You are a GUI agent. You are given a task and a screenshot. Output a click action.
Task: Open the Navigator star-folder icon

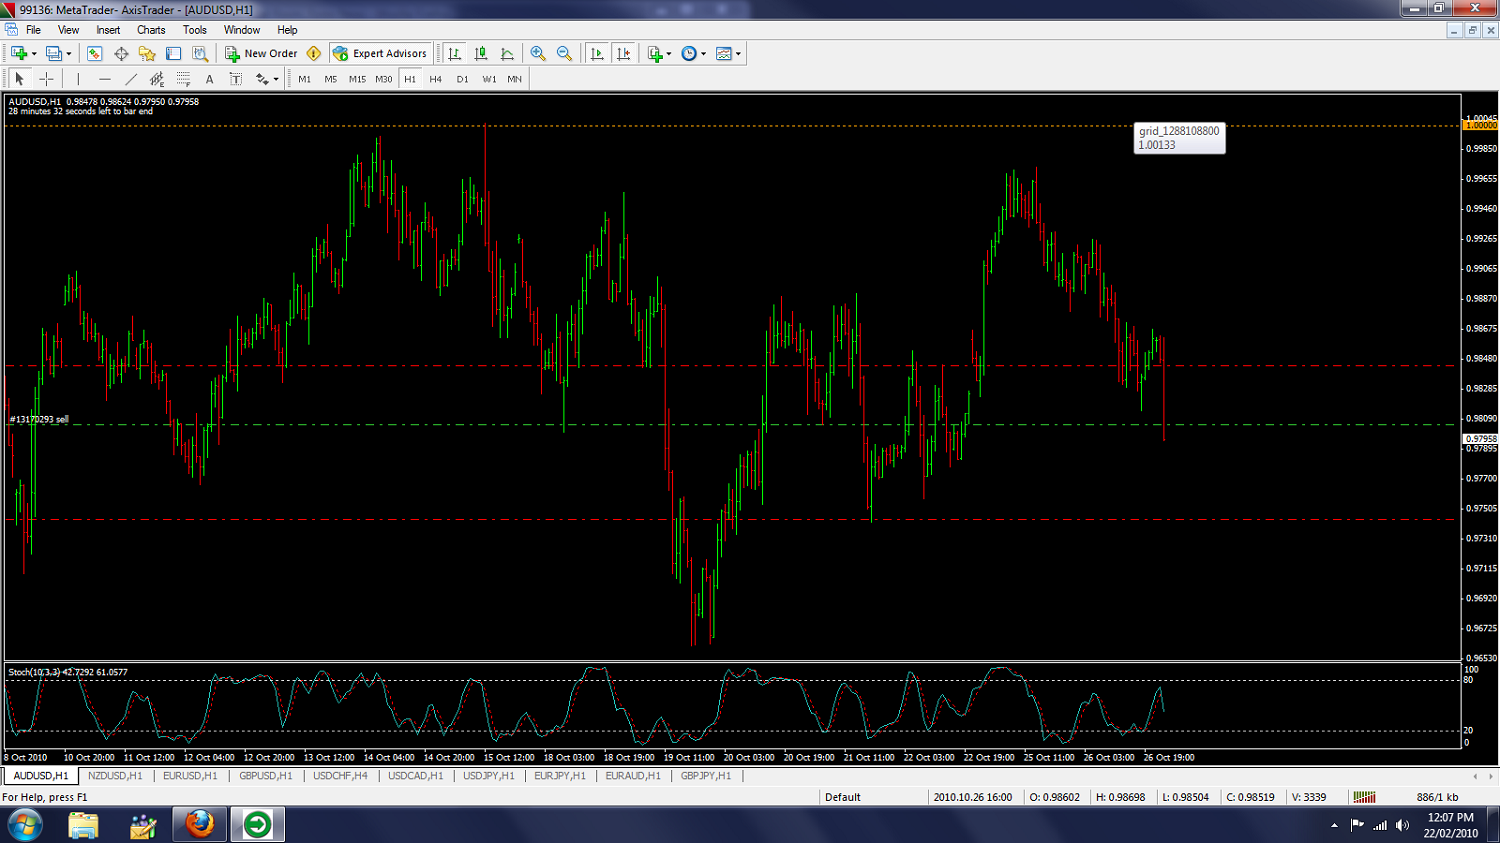click(147, 54)
